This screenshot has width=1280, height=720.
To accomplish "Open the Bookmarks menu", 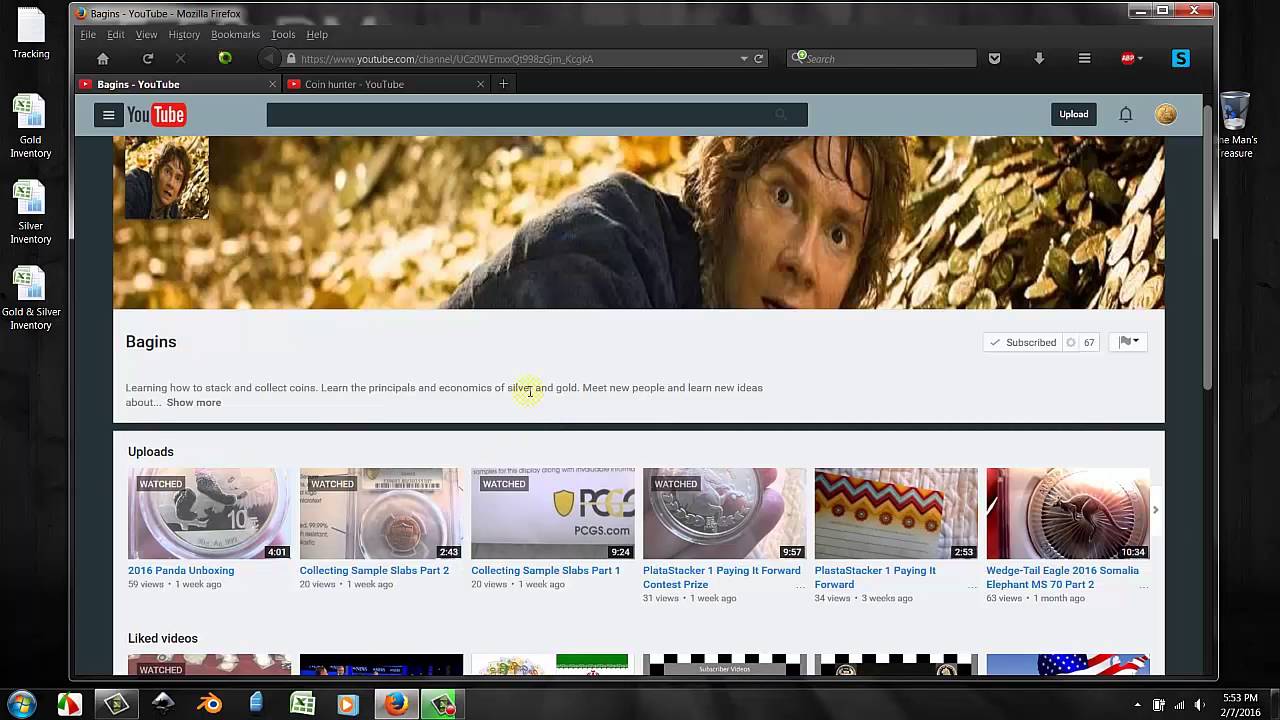I will pyautogui.click(x=235, y=35).
